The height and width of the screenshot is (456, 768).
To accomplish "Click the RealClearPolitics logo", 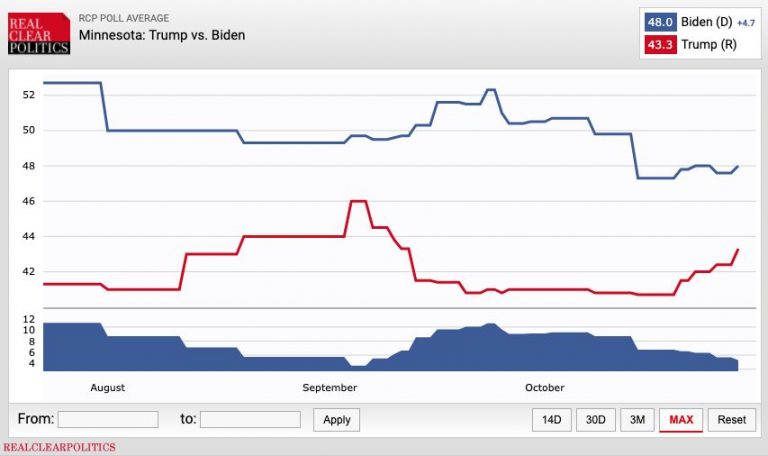I will click(38, 32).
